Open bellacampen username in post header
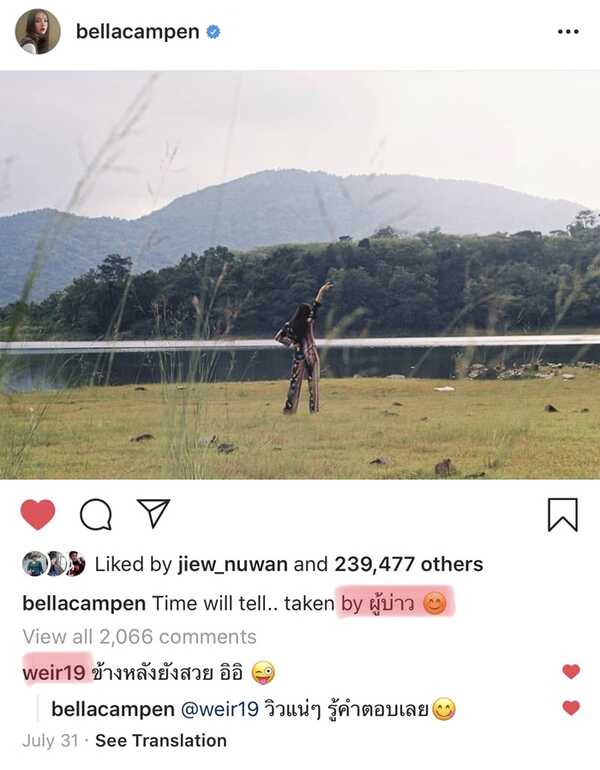This screenshot has height=770, width=600. 137,32
